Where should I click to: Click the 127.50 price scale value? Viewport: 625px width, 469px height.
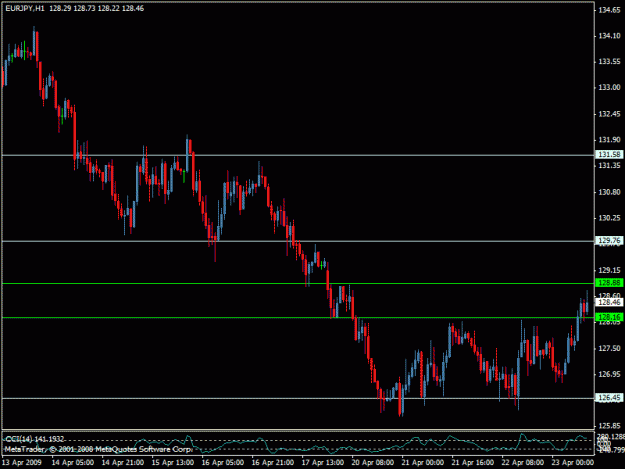pyautogui.click(x=609, y=348)
